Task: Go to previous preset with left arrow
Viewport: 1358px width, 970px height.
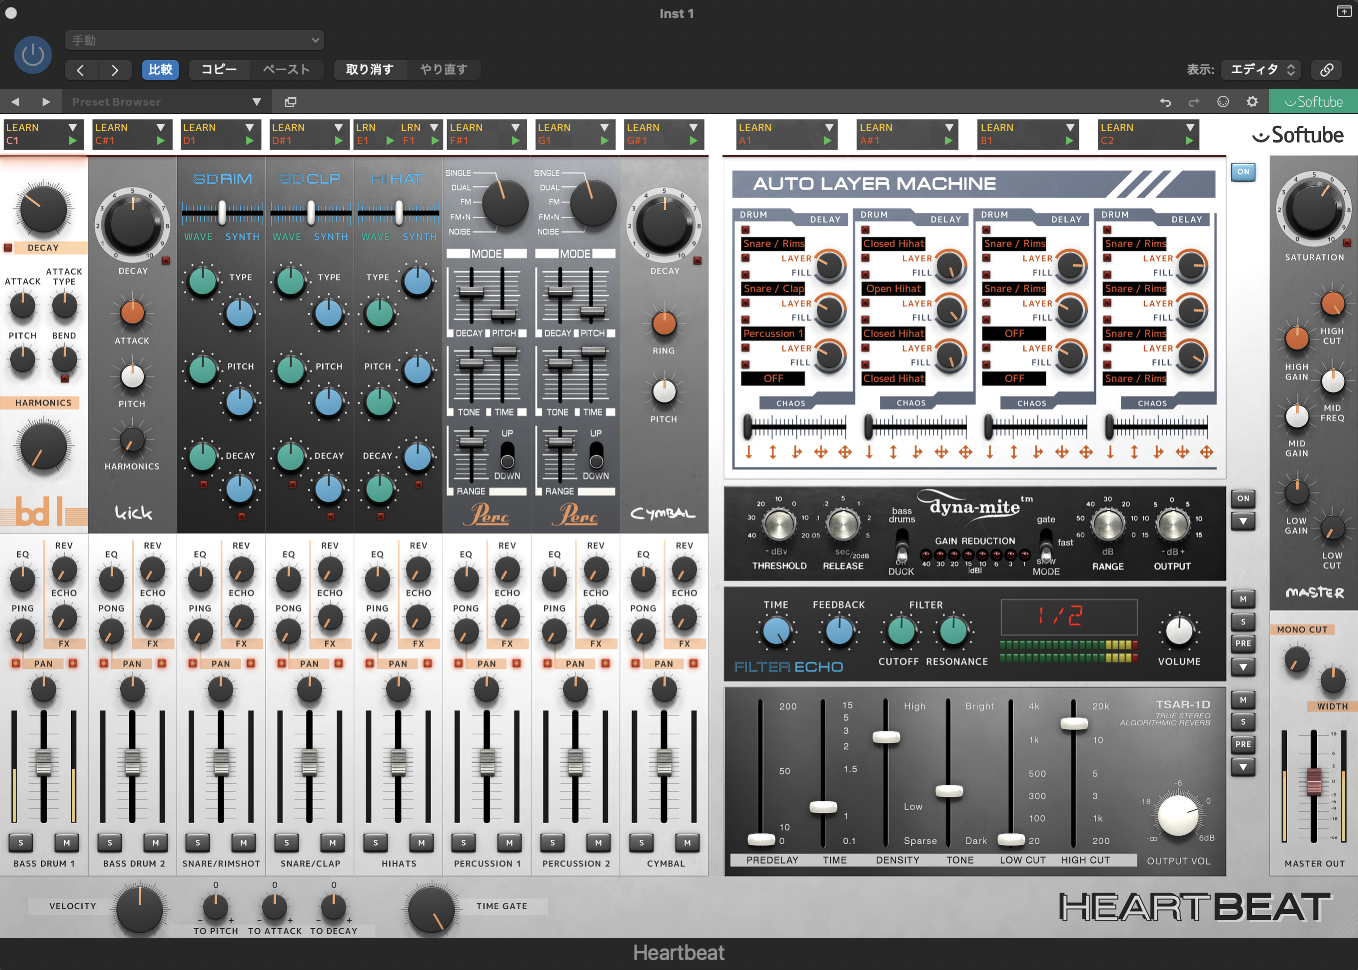Action: click(x=15, y=102)
